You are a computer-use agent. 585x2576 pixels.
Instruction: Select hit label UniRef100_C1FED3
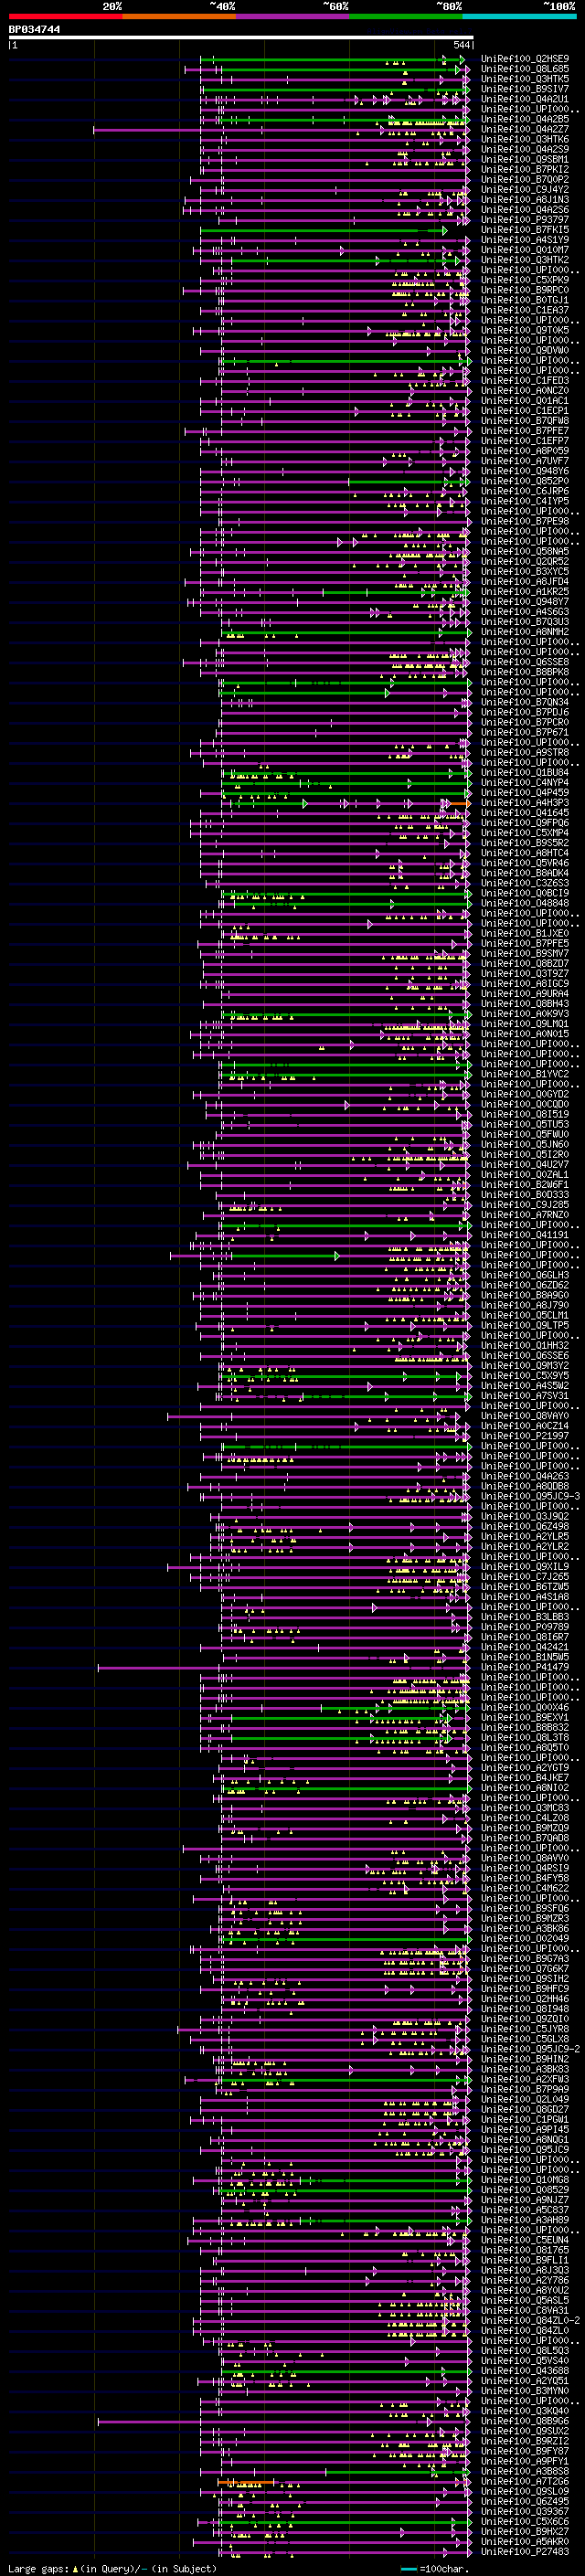[524, 380]
